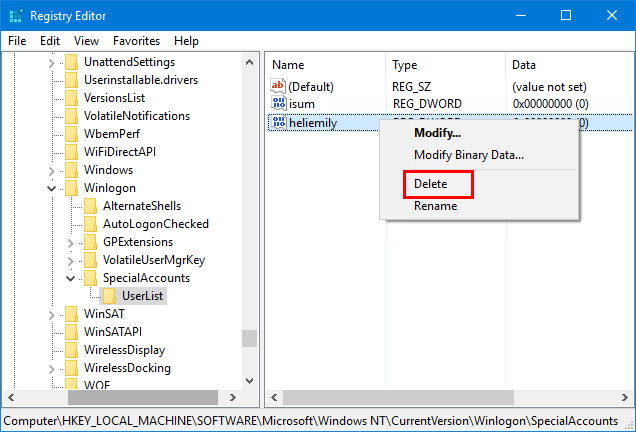
Task: Expand the UnattendSettings tree node
Action: [51, 62]
